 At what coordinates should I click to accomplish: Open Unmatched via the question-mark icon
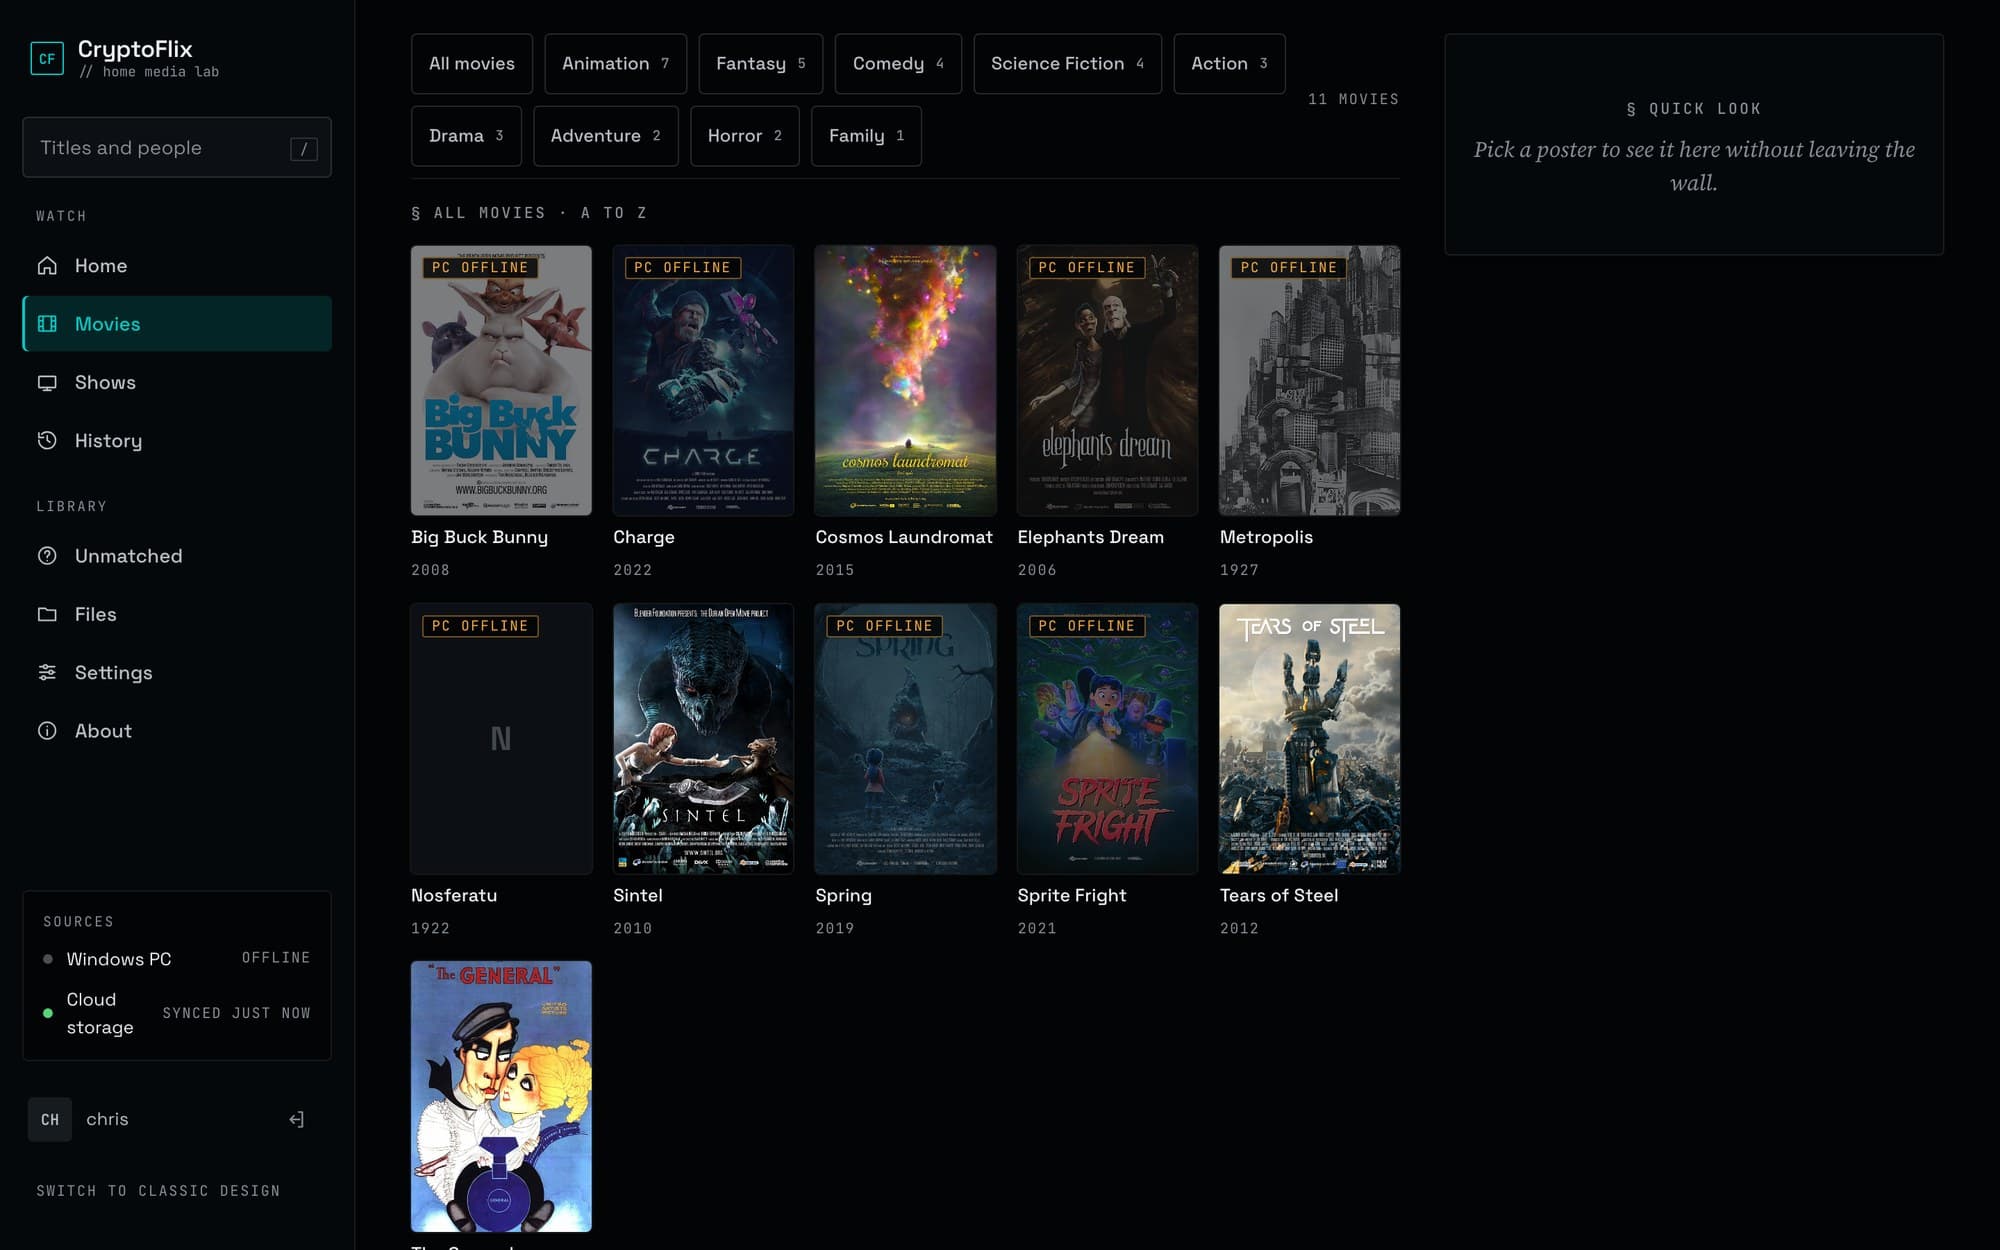pyautogui.click(x=47, y=555)
